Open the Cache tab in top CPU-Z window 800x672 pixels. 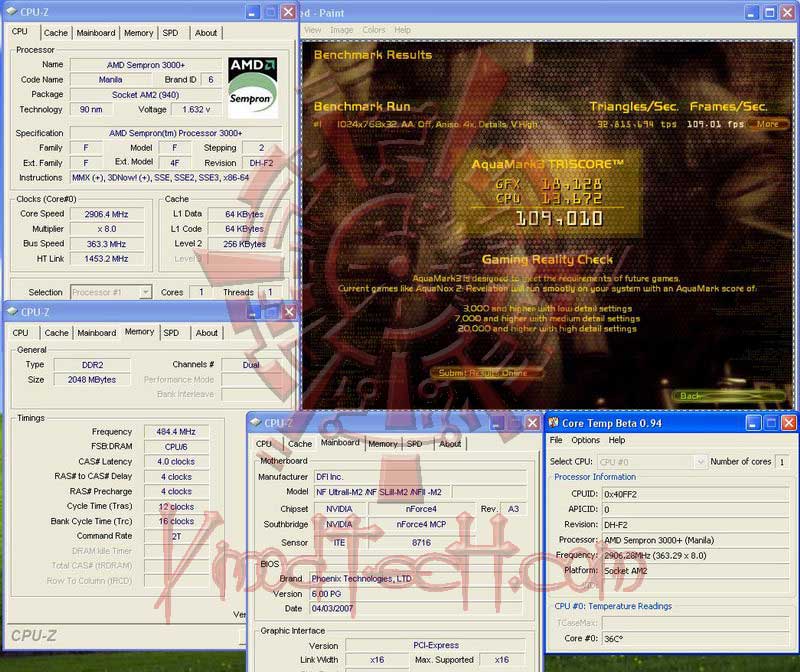(x=56, y=33)
